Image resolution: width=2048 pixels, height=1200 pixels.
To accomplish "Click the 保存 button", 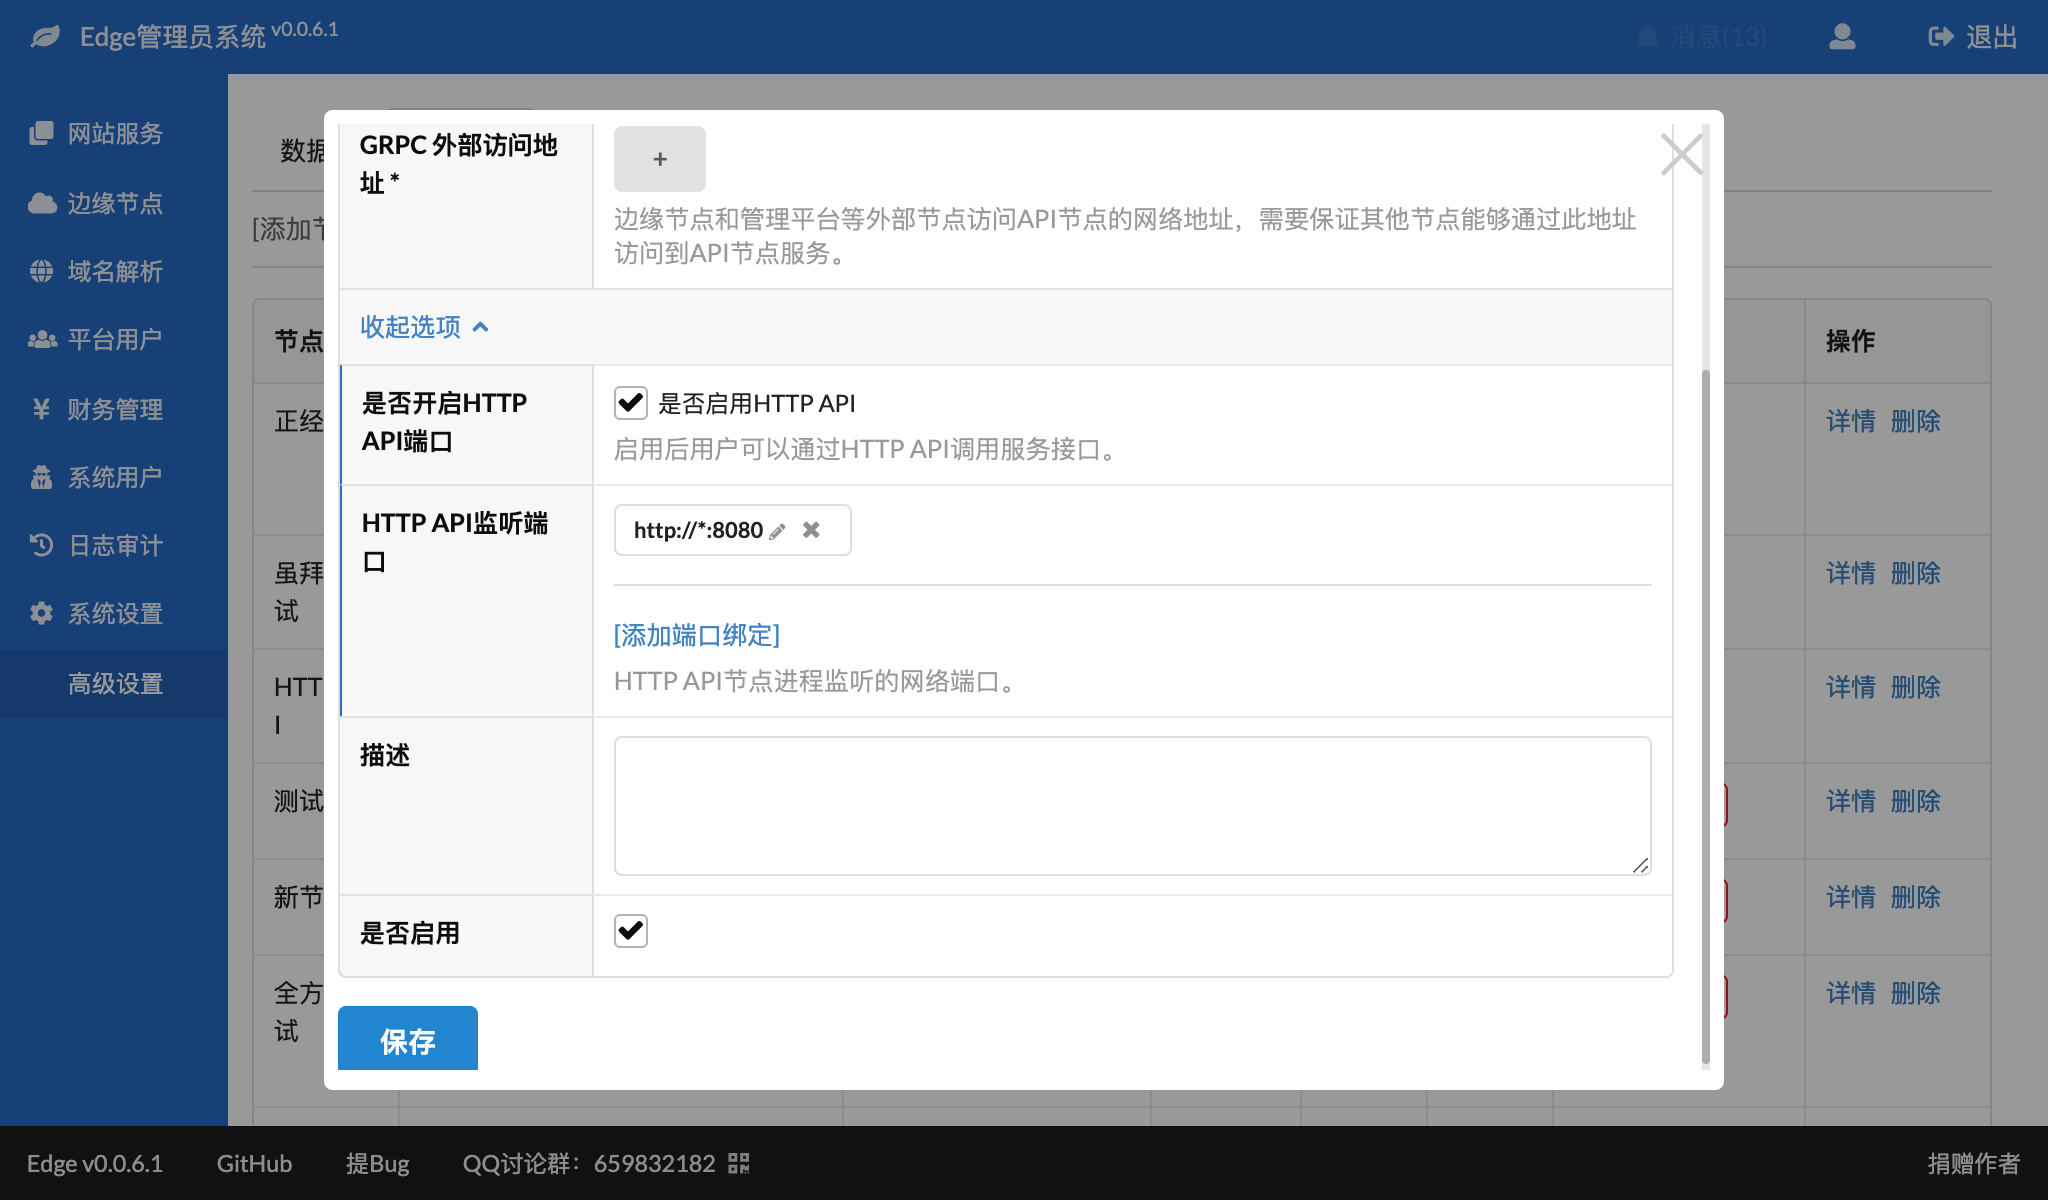I will (408, 1040).
